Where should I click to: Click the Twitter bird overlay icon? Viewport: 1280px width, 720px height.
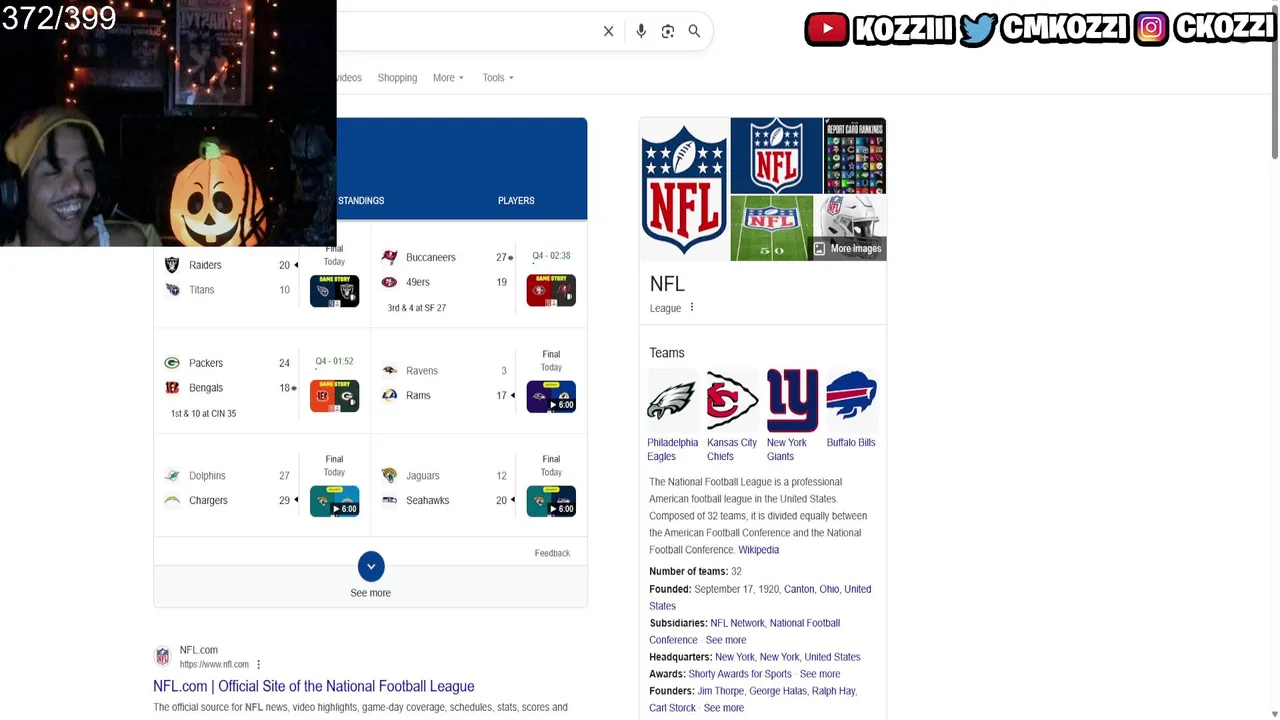tap(977, 29)
